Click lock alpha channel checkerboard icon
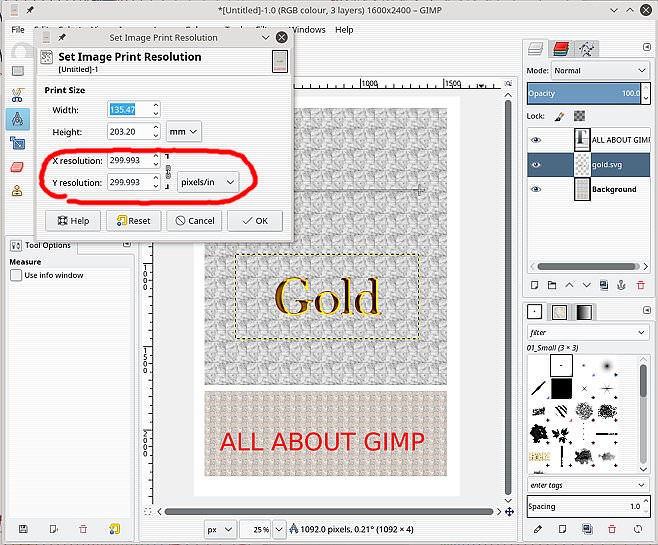Screen dimensions: 658x545 (580, 116)
